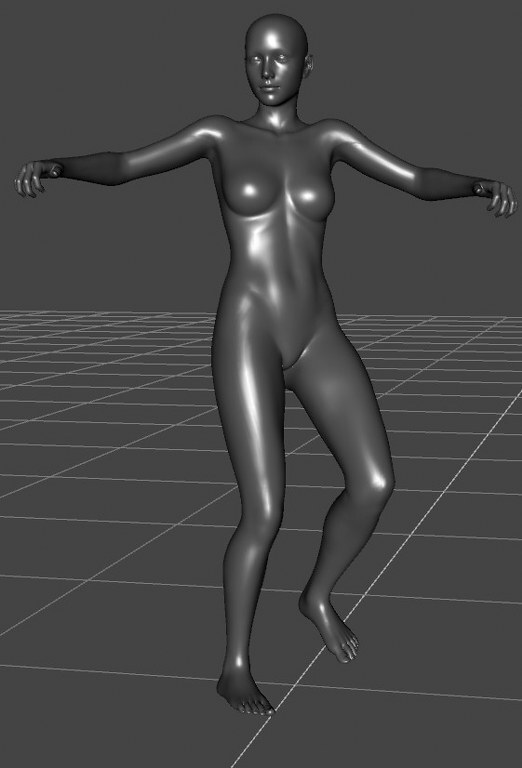This screenshot has height=768, width=522.
Task: Select the wrist joint knob beside left-side hand
Action: tap(54, 170)
